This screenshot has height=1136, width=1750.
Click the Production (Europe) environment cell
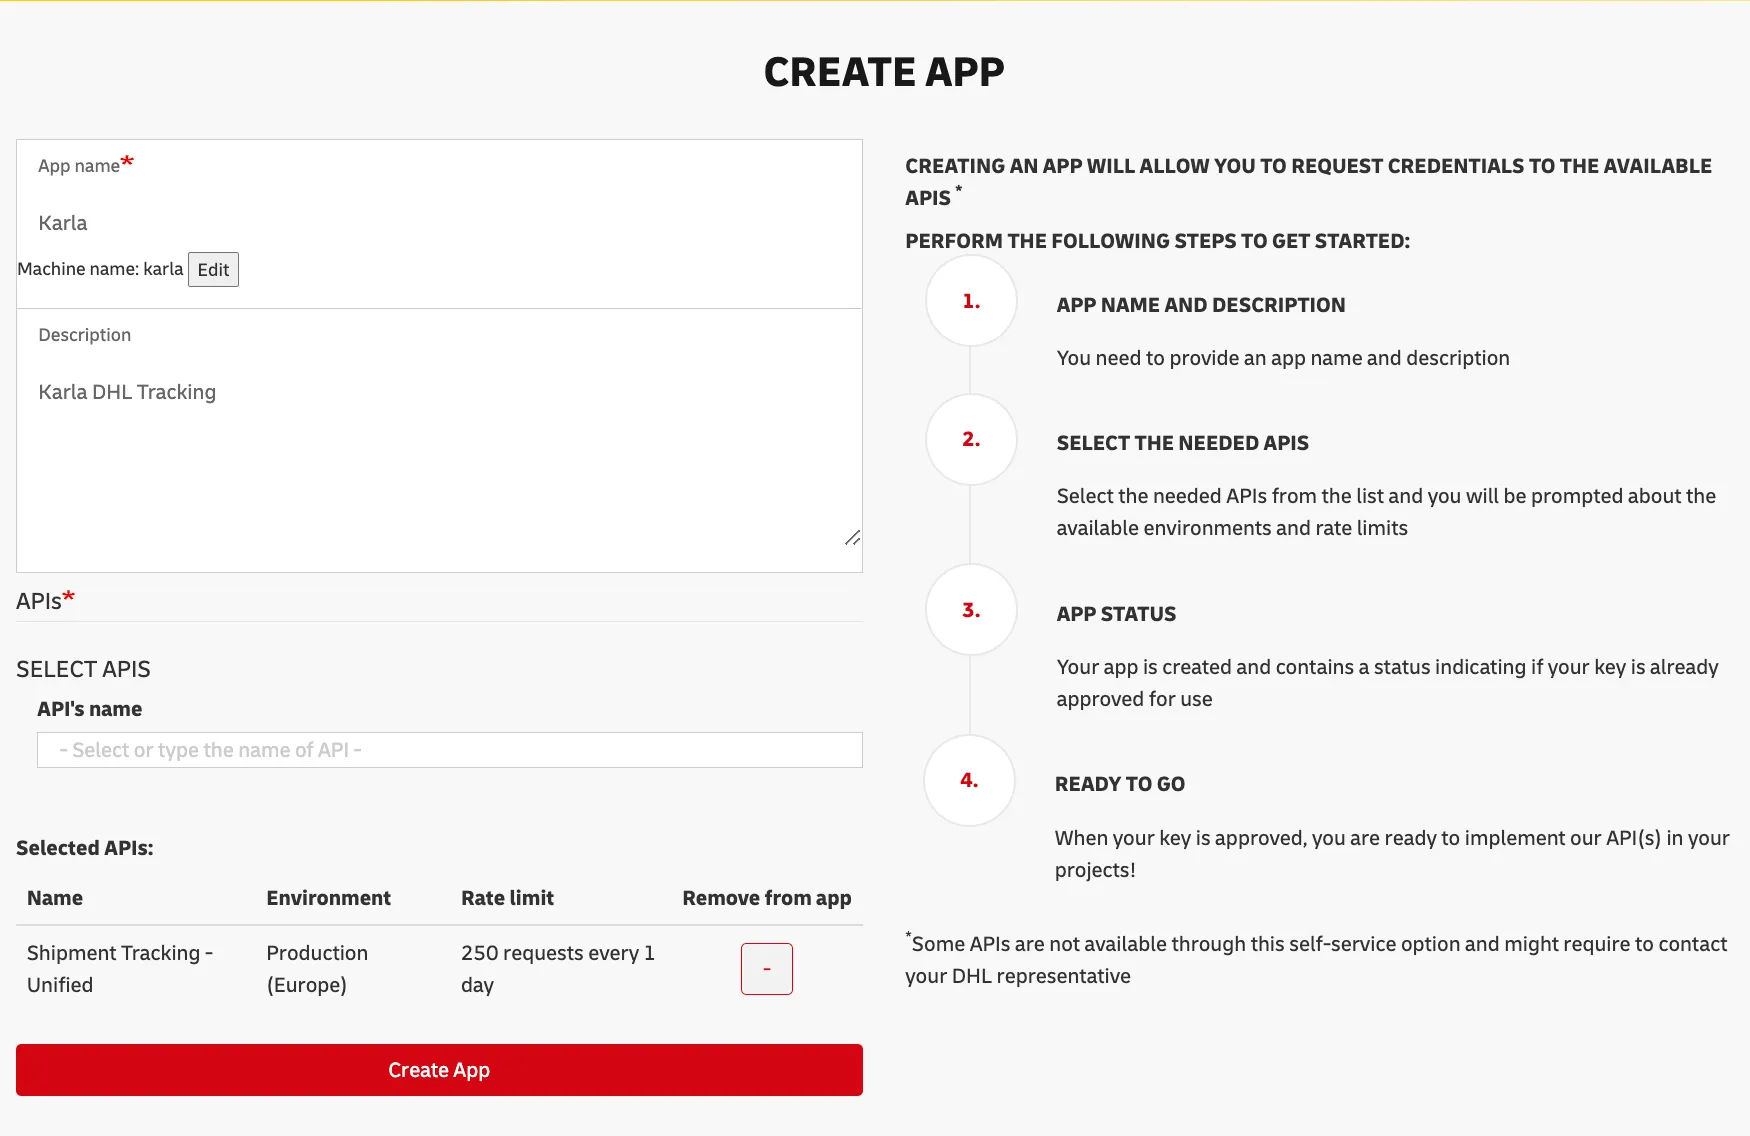tap(317, 969)
